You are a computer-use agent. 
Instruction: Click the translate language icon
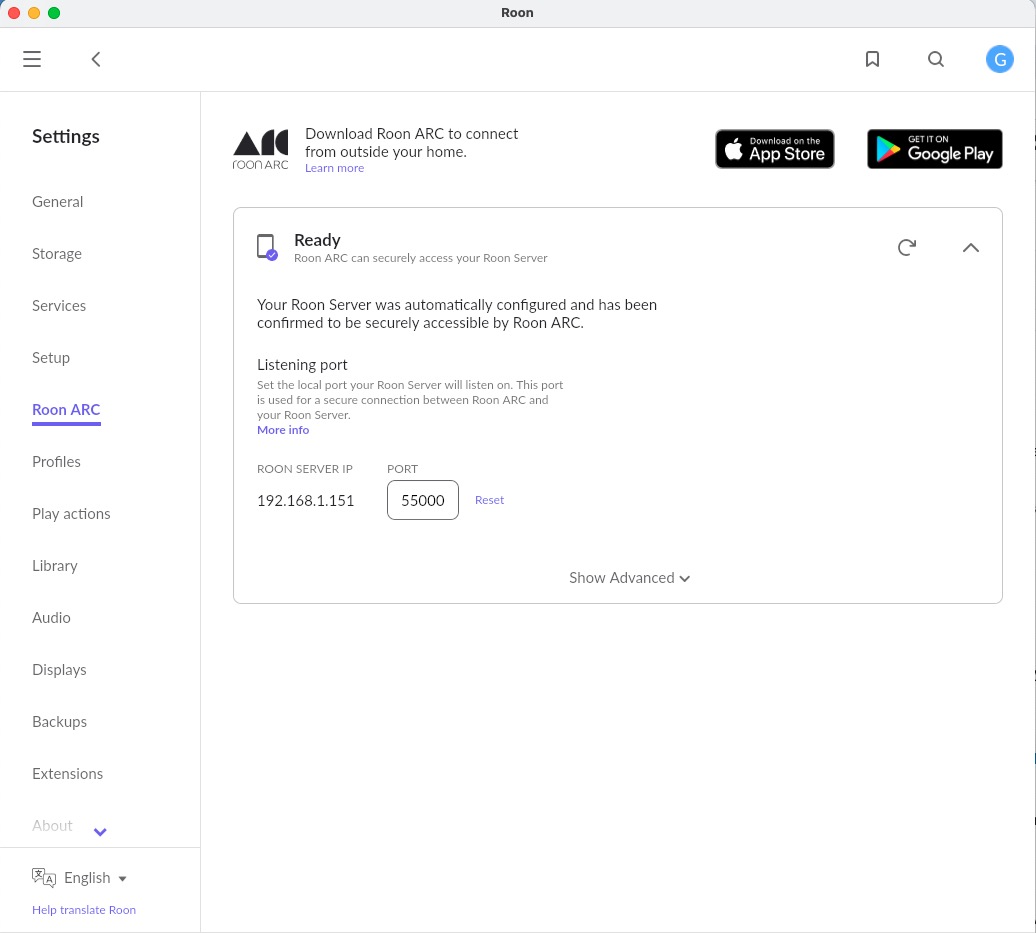click(44, 877)
